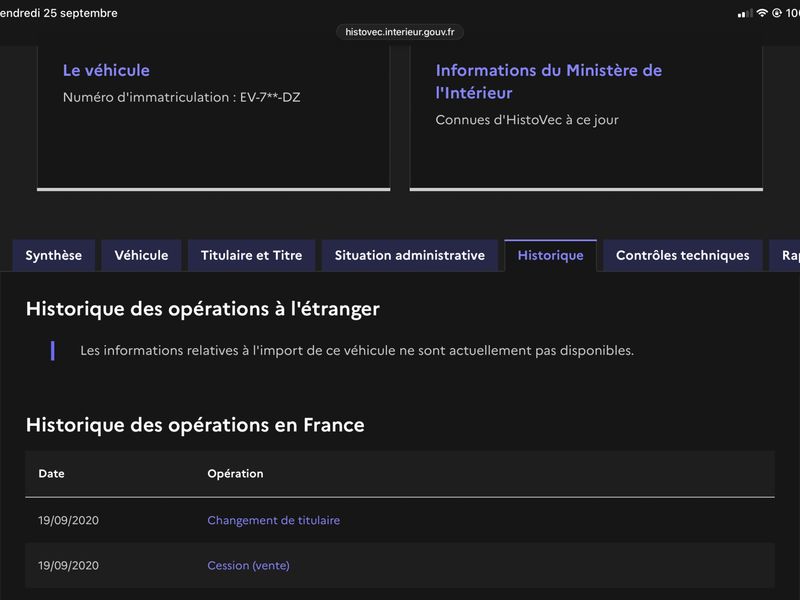Screen dimensions: 800x600
Task: Switch to the Véhicule tab
Action: click(x=141, y=255)
